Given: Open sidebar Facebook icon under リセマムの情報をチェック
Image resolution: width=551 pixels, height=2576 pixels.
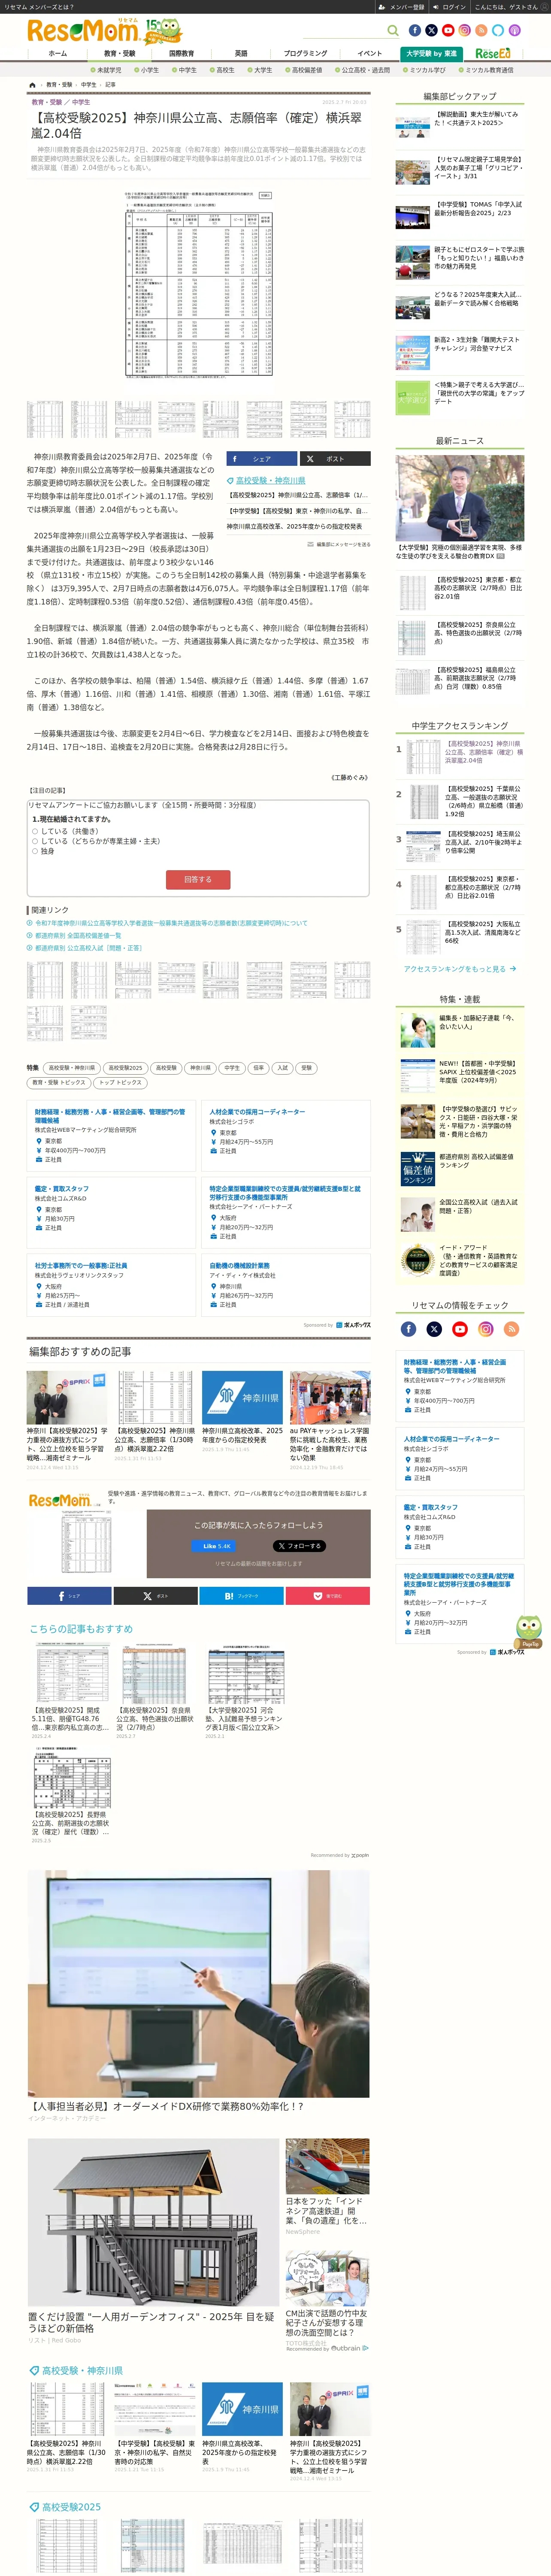Looking at the screenshot, I should tap(408, 1329).
